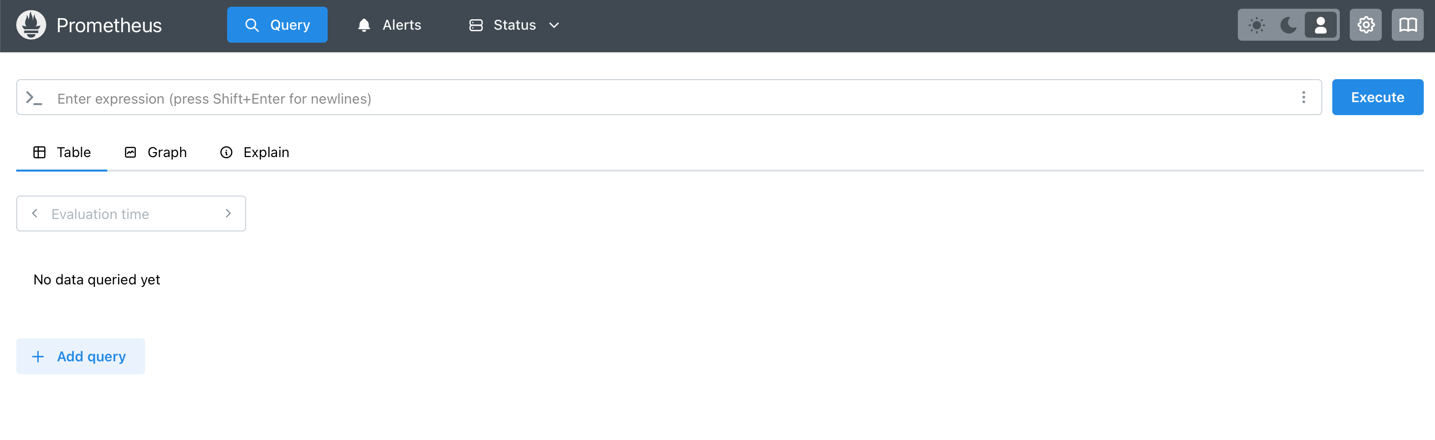Switch to the dark theme moon toggle
Screen dimensions: 1435x440
(1289, 25)
